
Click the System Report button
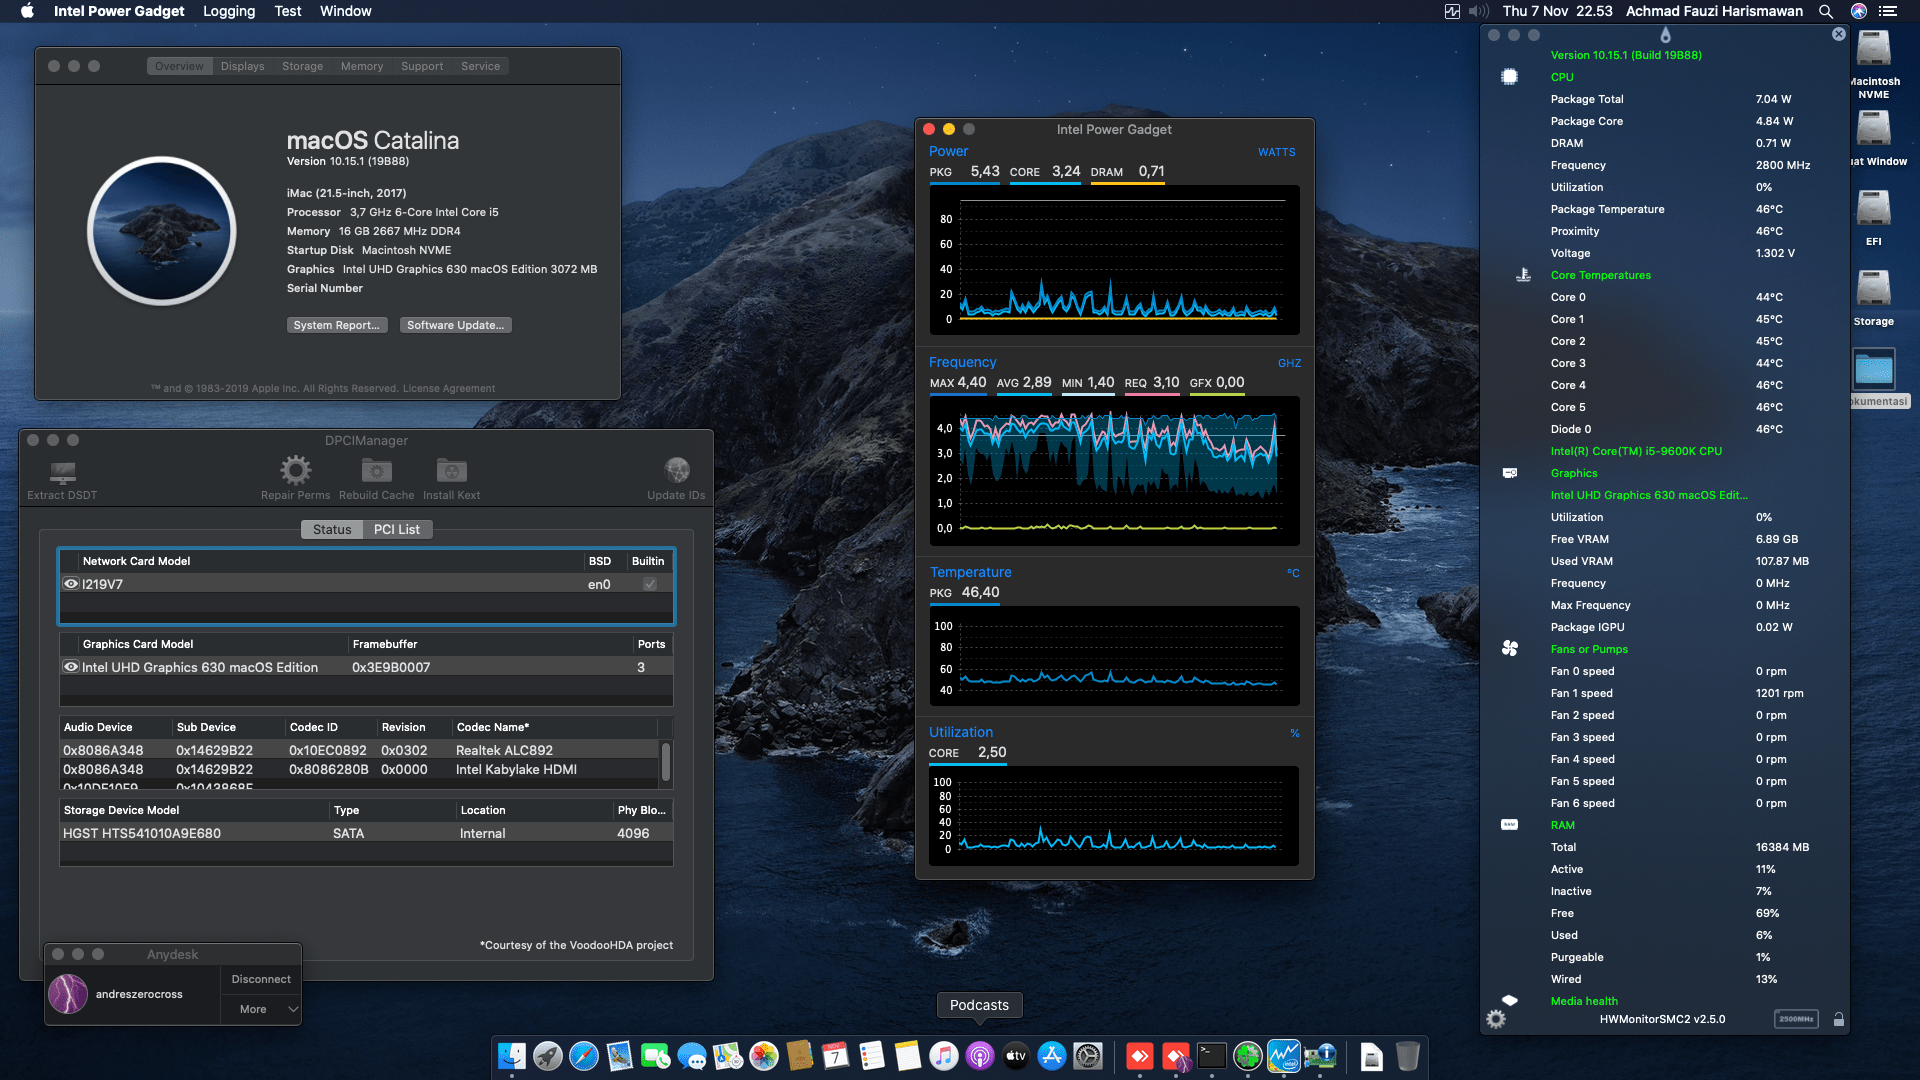point(337,324)
